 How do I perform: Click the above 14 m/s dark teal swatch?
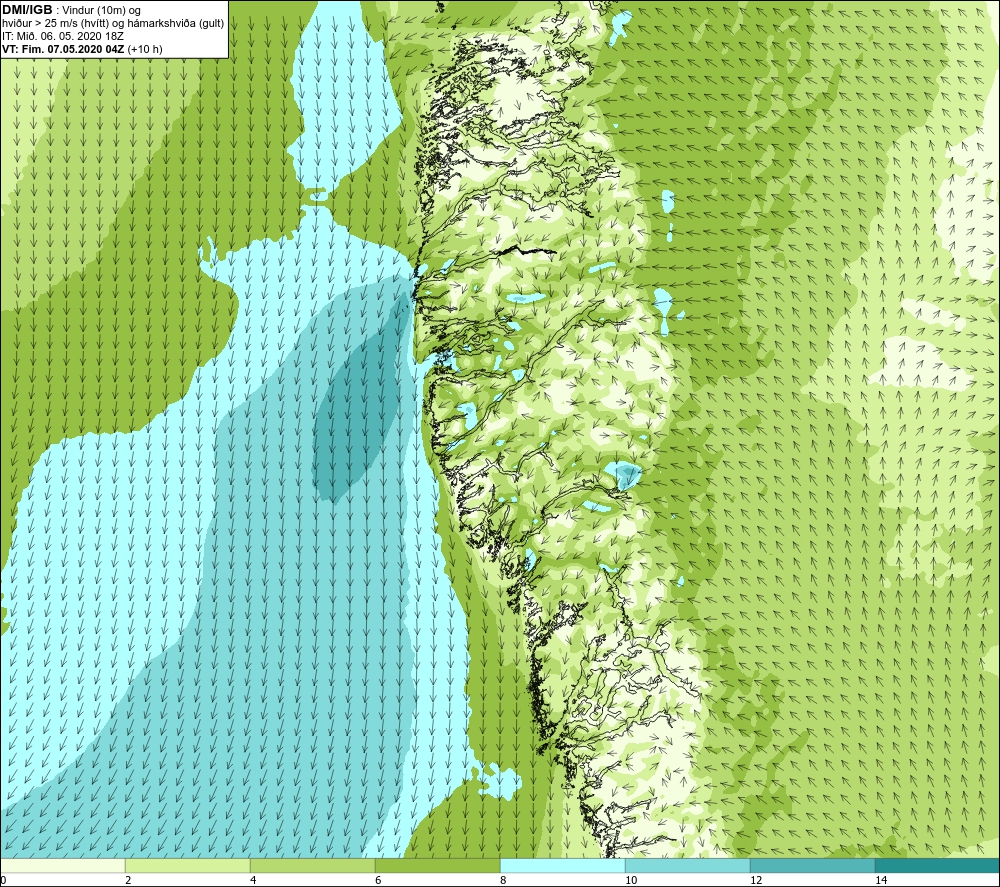pyautogui.click(x=938, y=865)
